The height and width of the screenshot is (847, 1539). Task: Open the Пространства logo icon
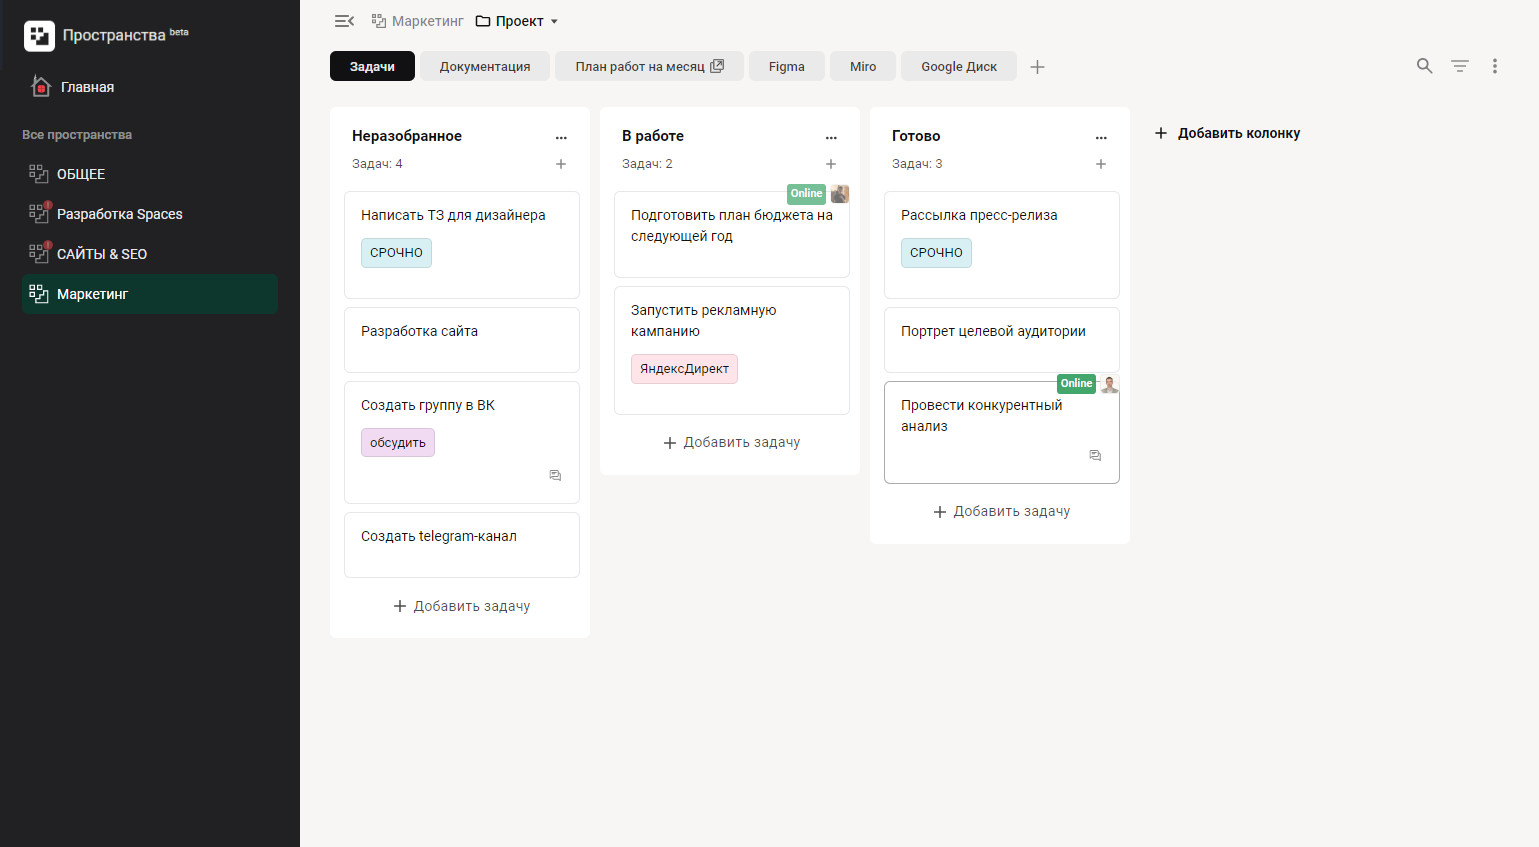[x=39, y=36]
